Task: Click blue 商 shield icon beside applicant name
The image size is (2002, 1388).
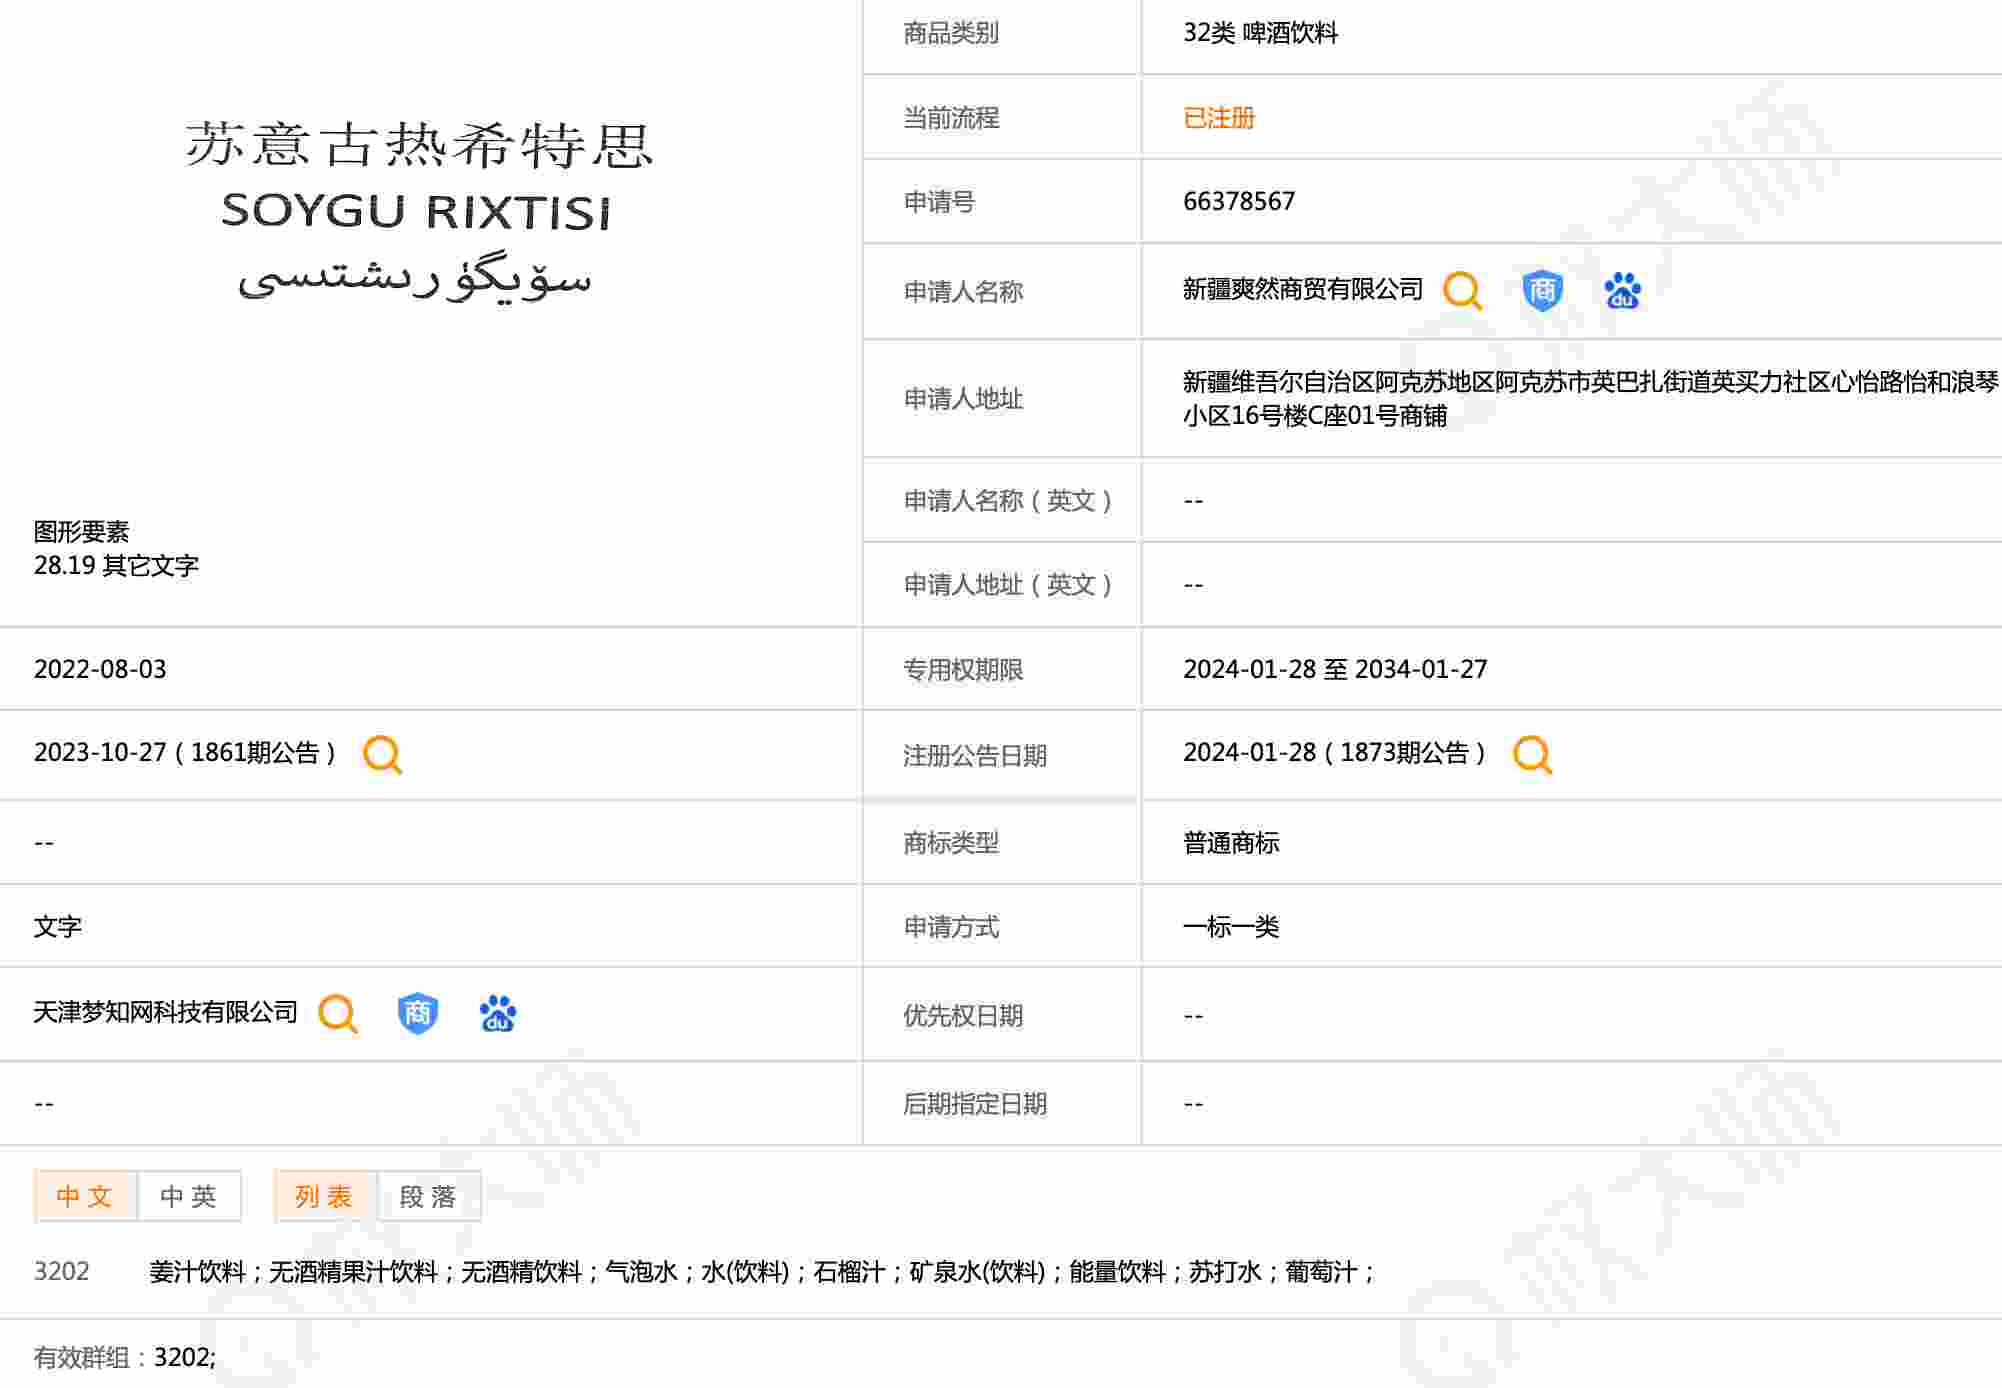Action: point(1541,291)
